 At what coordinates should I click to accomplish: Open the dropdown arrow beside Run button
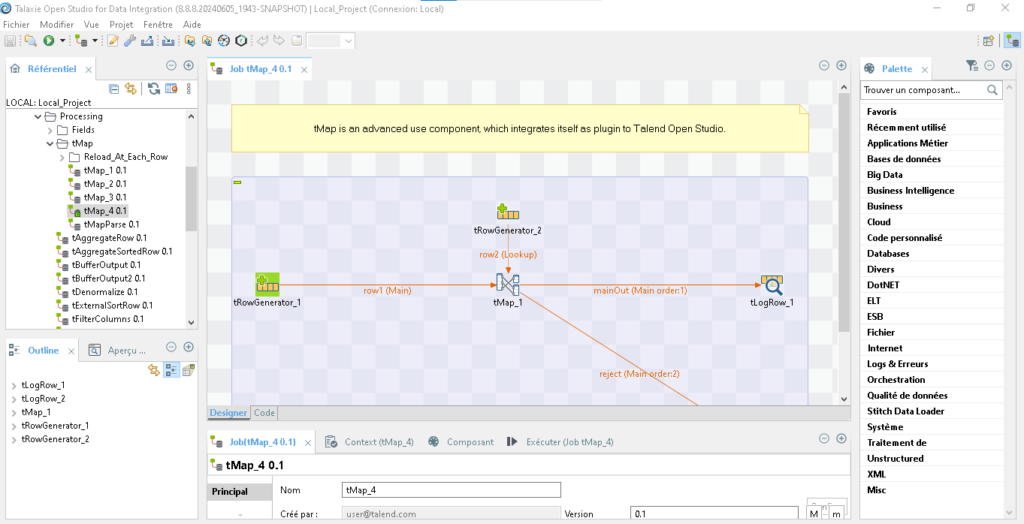(x=62, y=41)
